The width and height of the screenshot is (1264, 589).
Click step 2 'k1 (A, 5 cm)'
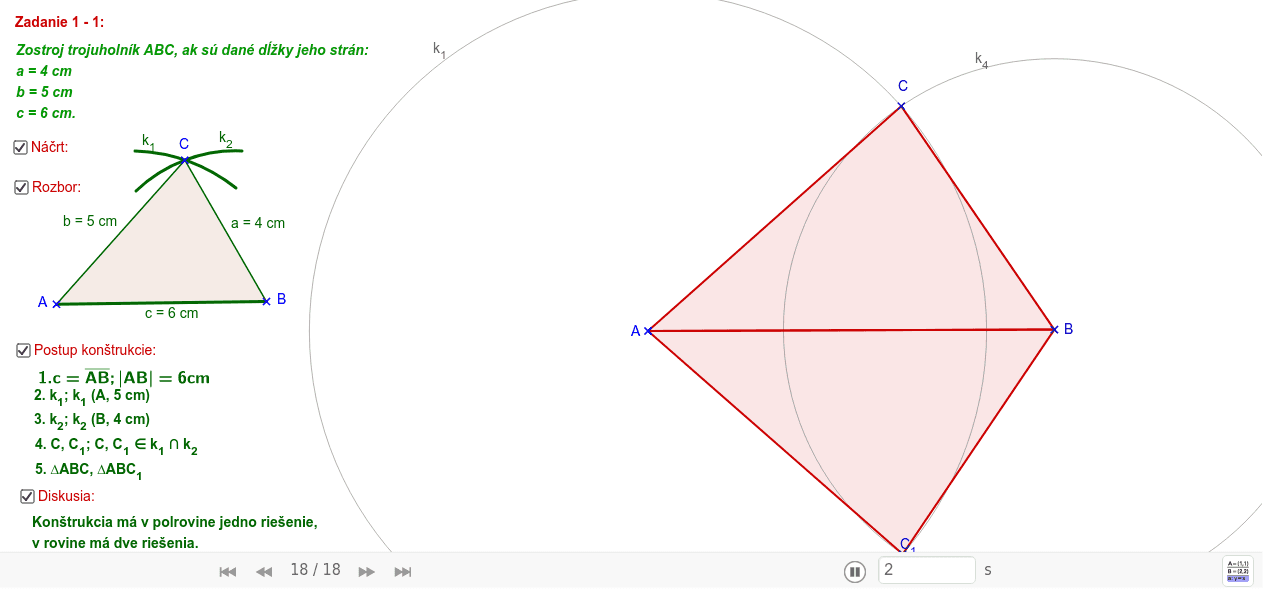click(x=92, y=396)
